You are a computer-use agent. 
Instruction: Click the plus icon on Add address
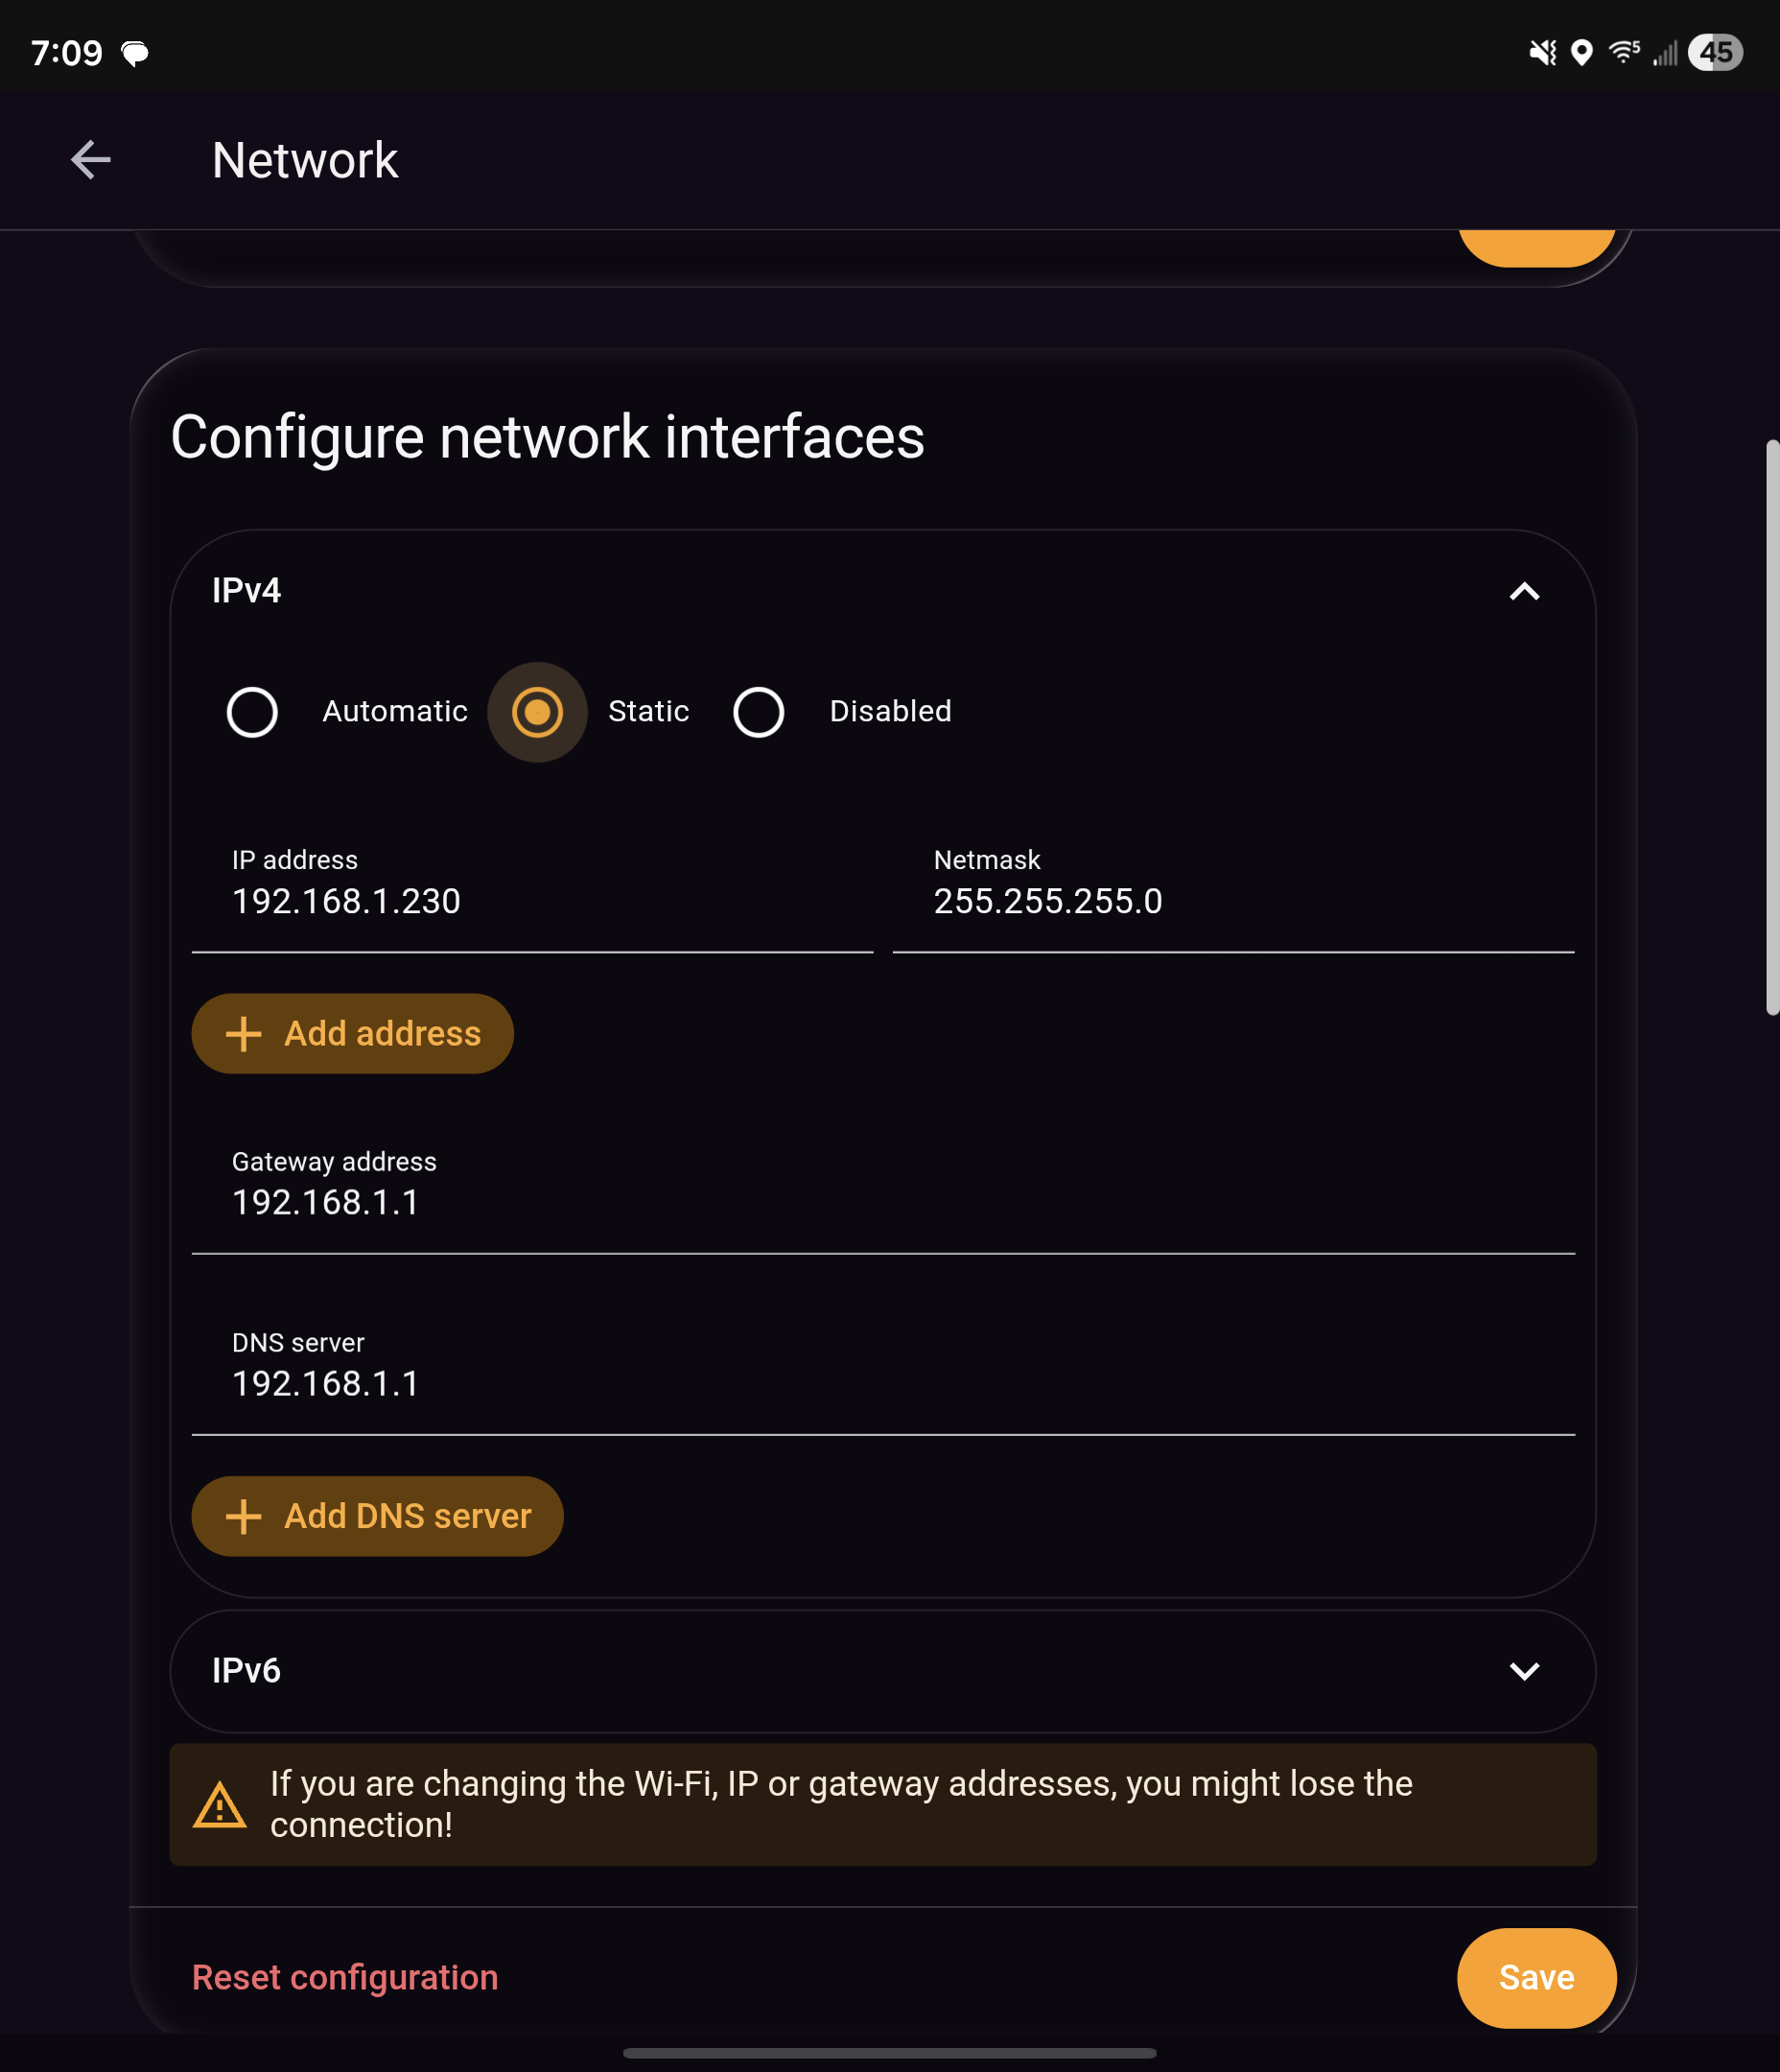245,1034
